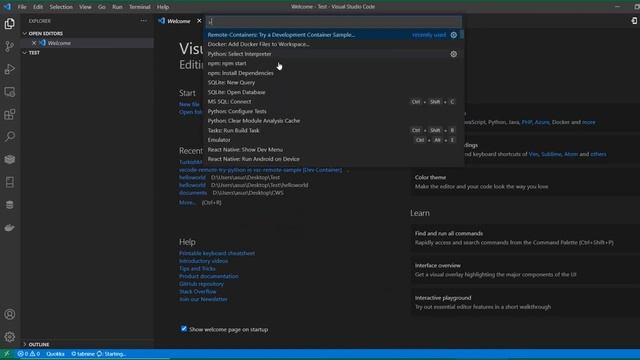Open the Go menu
The image size is (640, 360).
point(102,7)
